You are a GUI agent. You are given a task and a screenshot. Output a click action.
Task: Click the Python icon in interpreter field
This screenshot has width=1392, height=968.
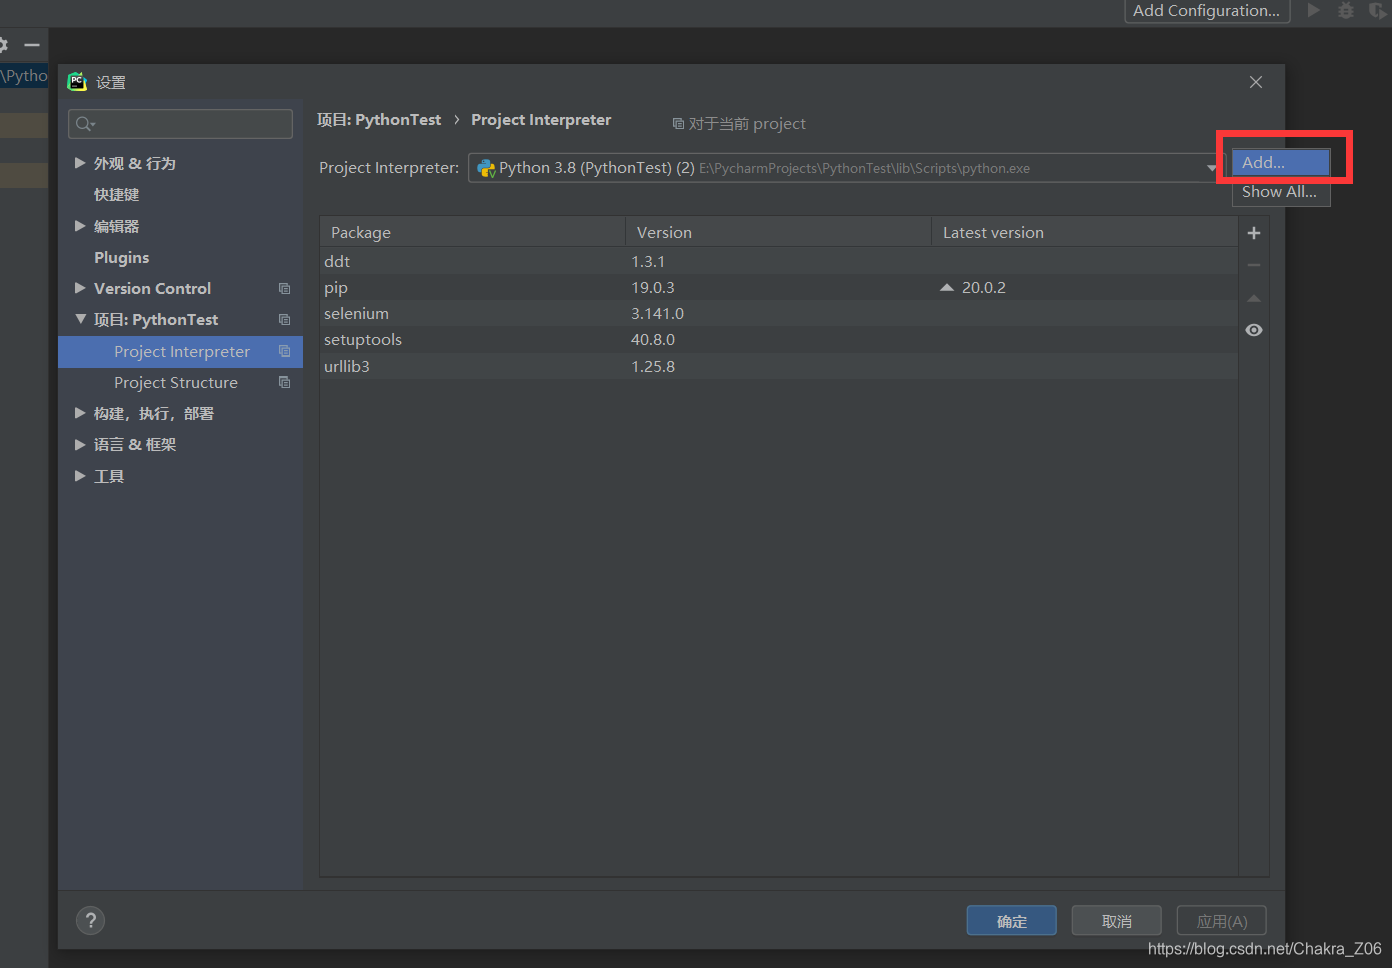(486, 168)
